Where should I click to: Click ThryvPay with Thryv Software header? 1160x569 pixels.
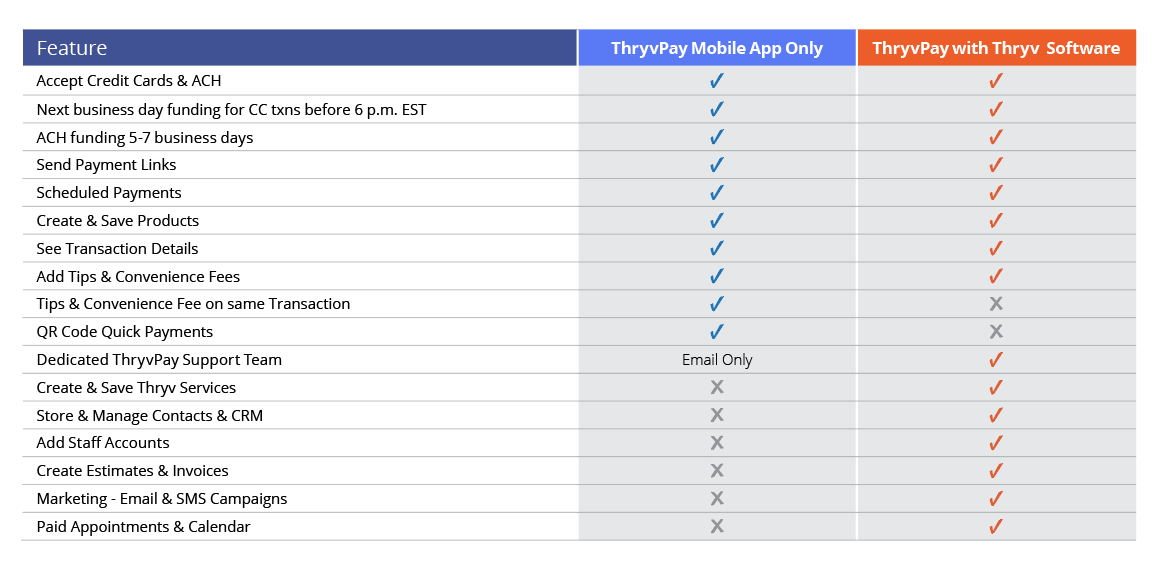[997, 48]
